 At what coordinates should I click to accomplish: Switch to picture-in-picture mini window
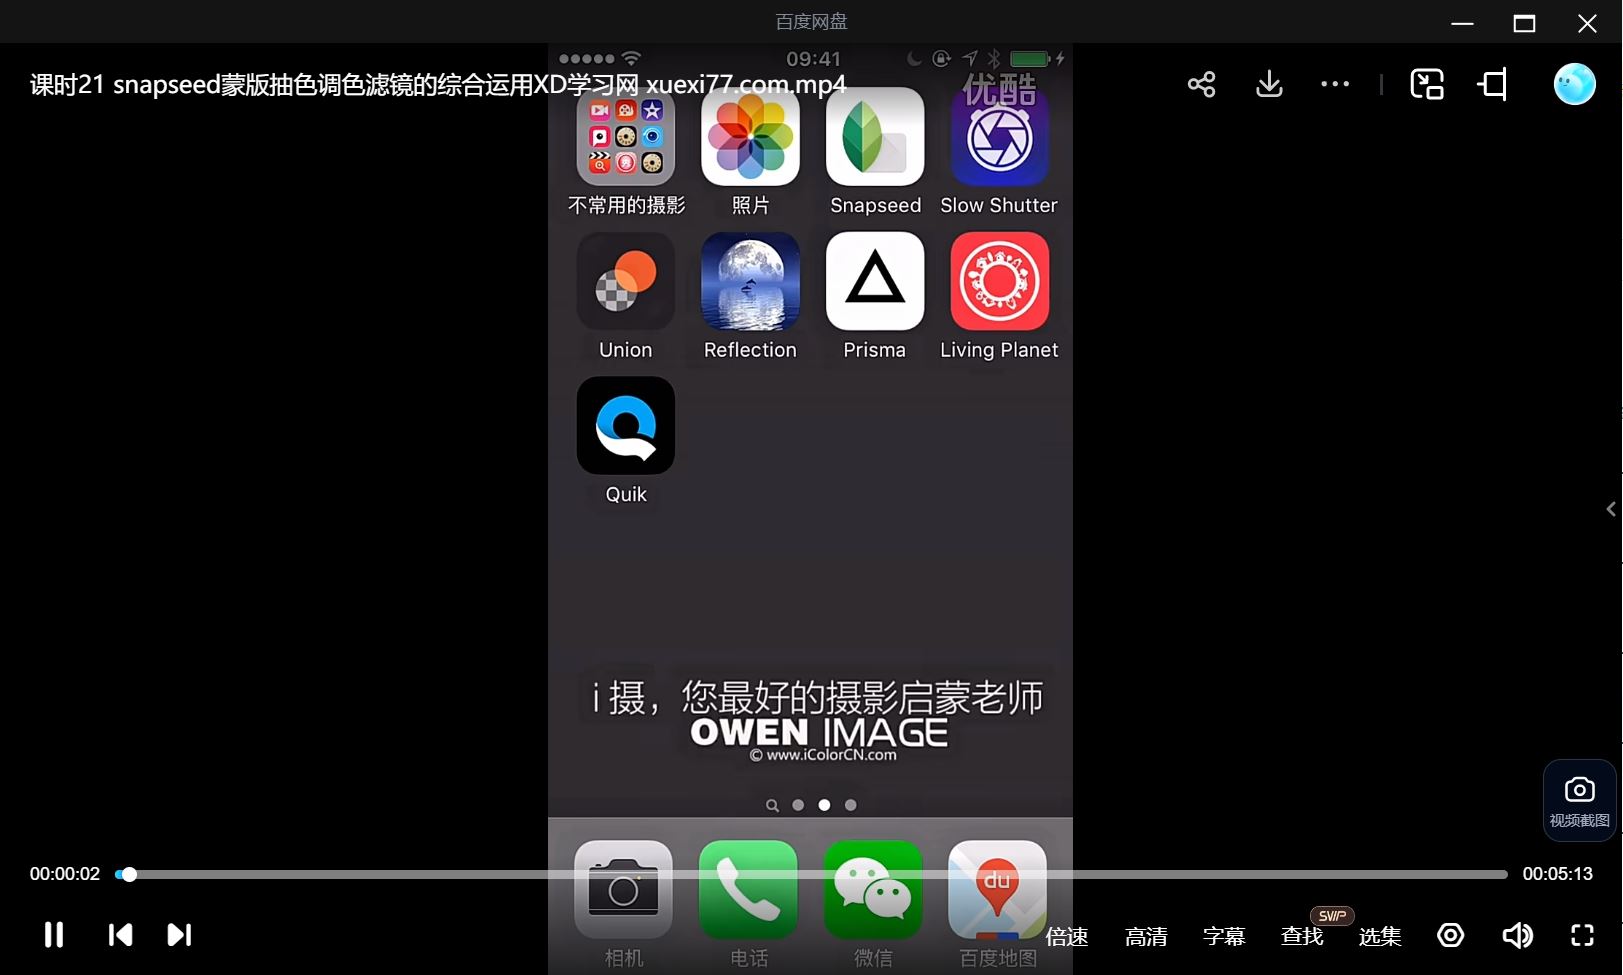[x=1427, y=84]
